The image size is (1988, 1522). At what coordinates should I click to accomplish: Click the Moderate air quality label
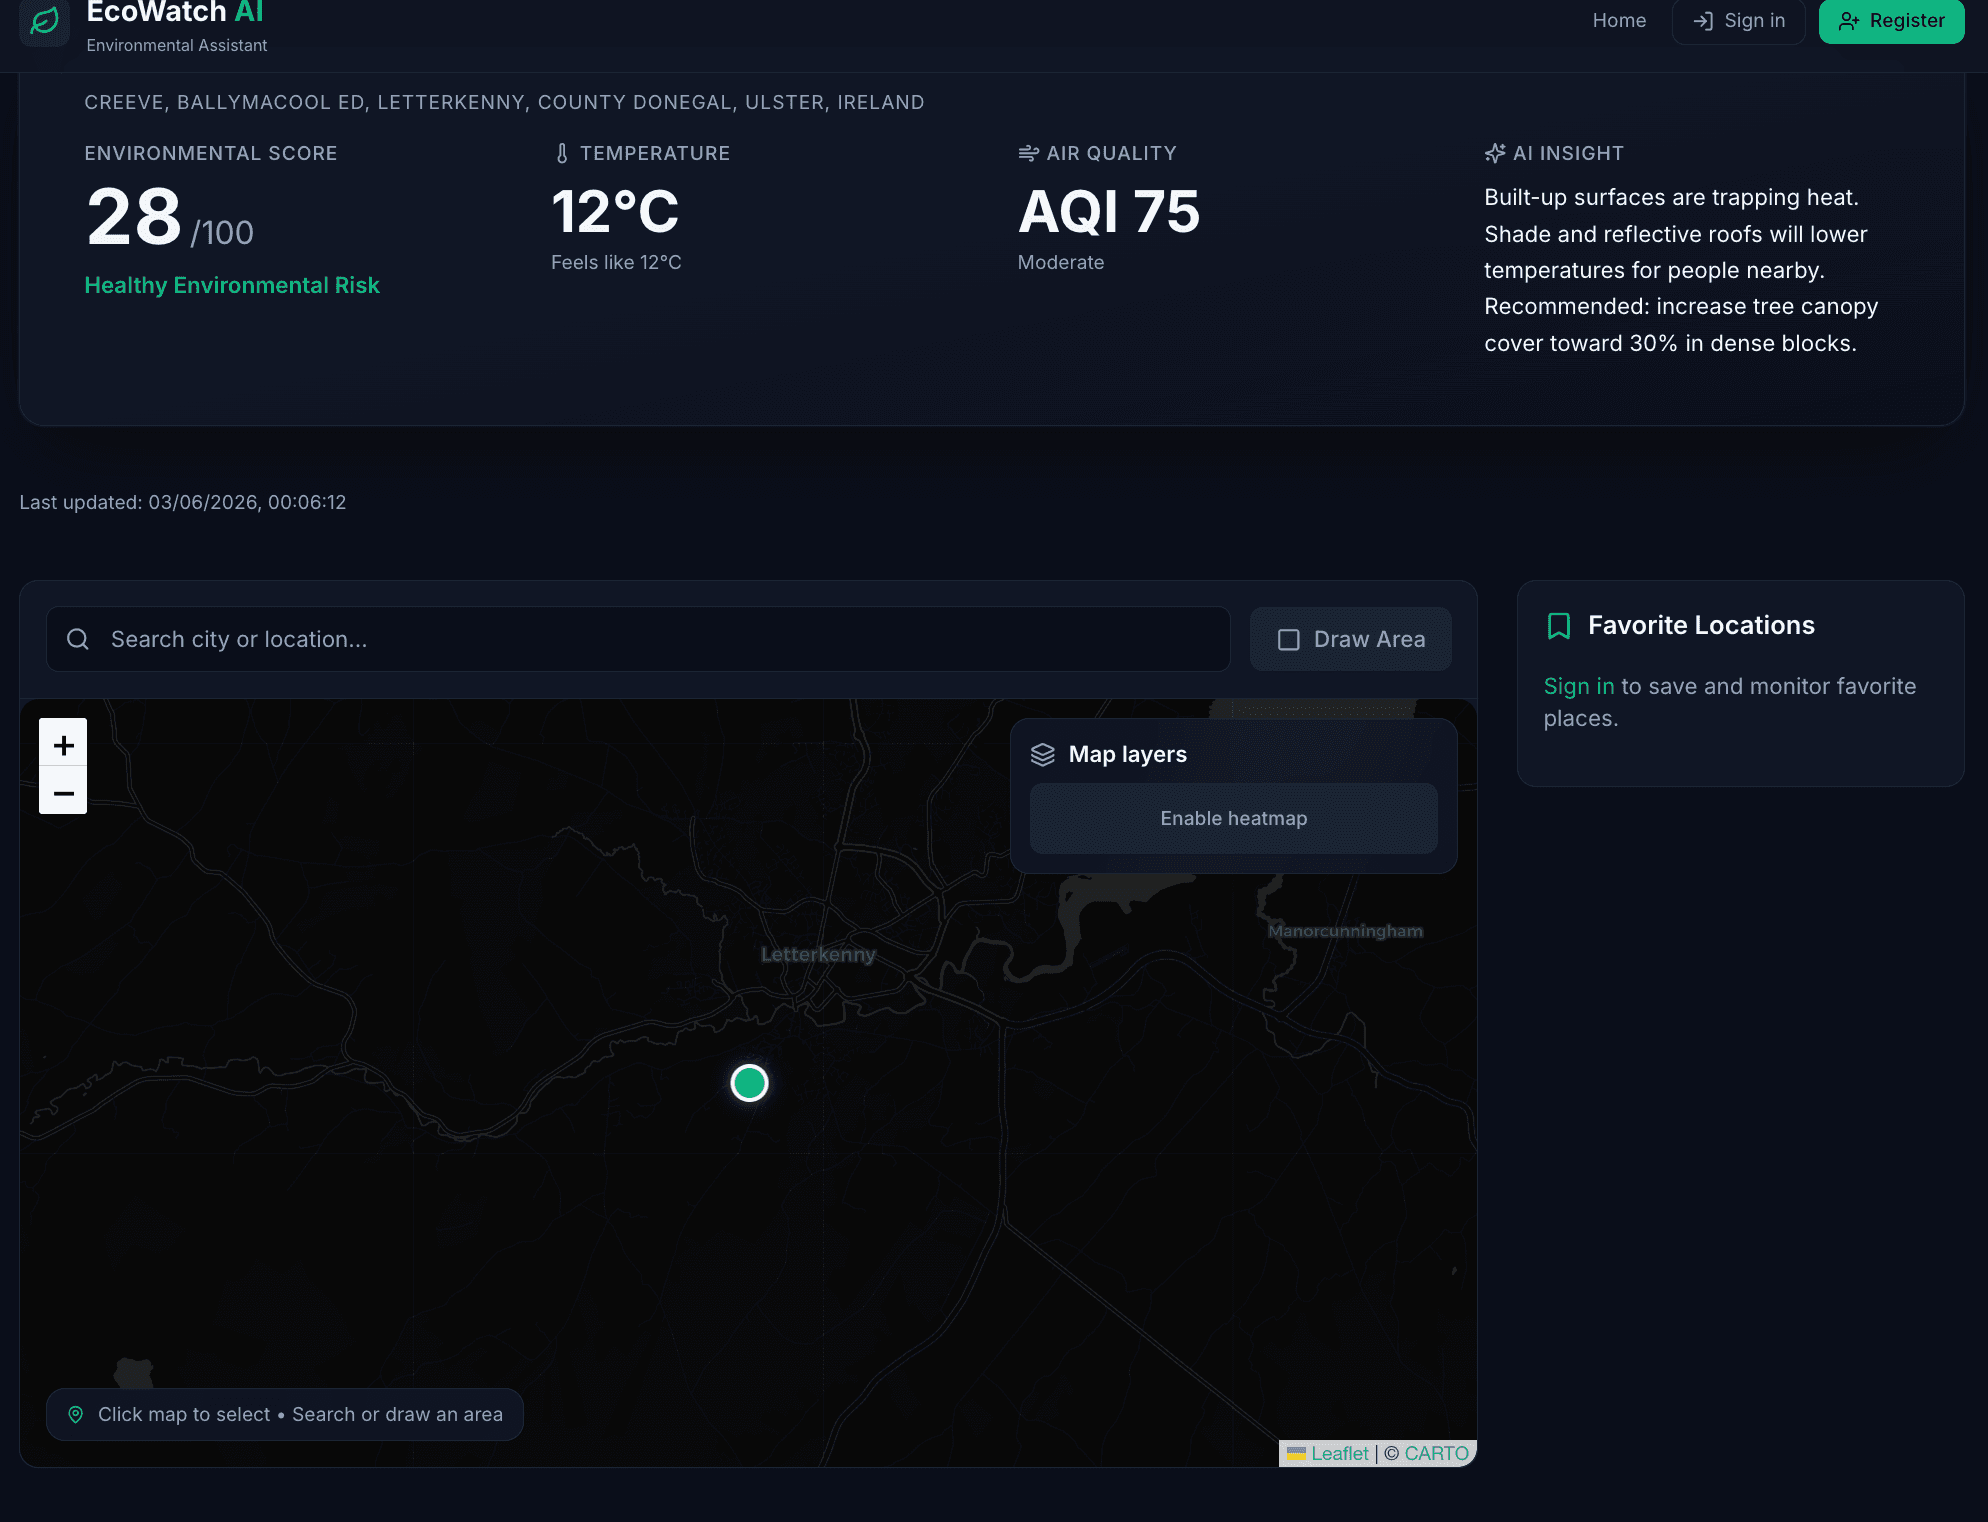[x=1061, y=262]
